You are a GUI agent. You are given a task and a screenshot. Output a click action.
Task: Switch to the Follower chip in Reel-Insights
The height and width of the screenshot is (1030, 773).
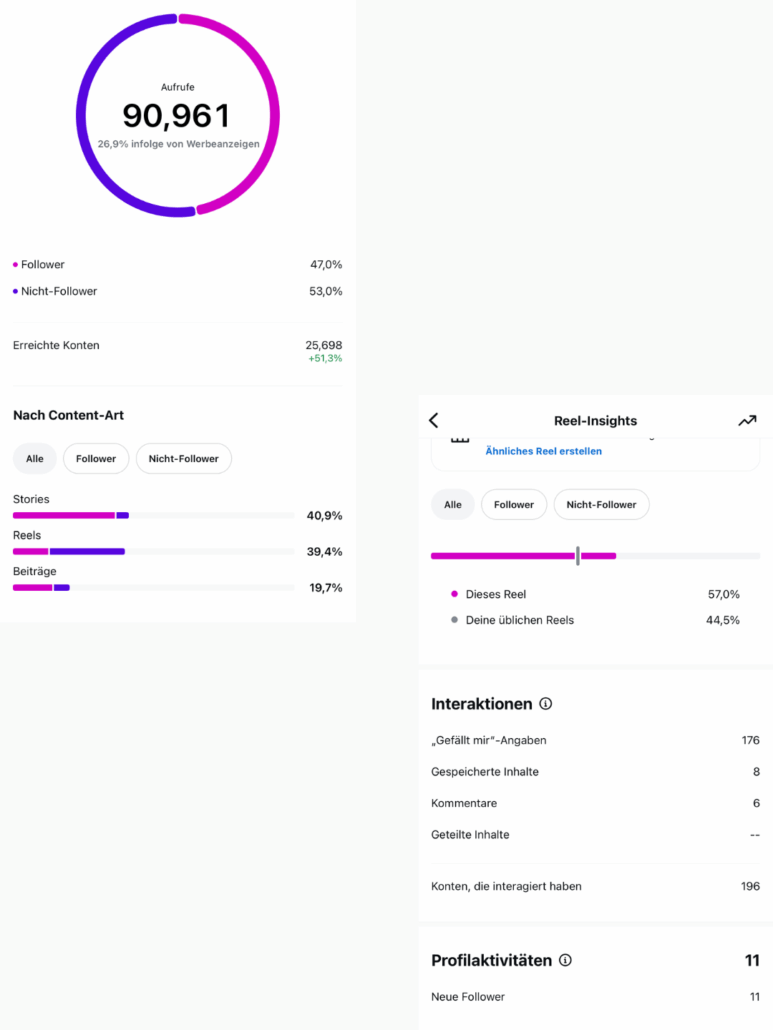tap(514, 504)
